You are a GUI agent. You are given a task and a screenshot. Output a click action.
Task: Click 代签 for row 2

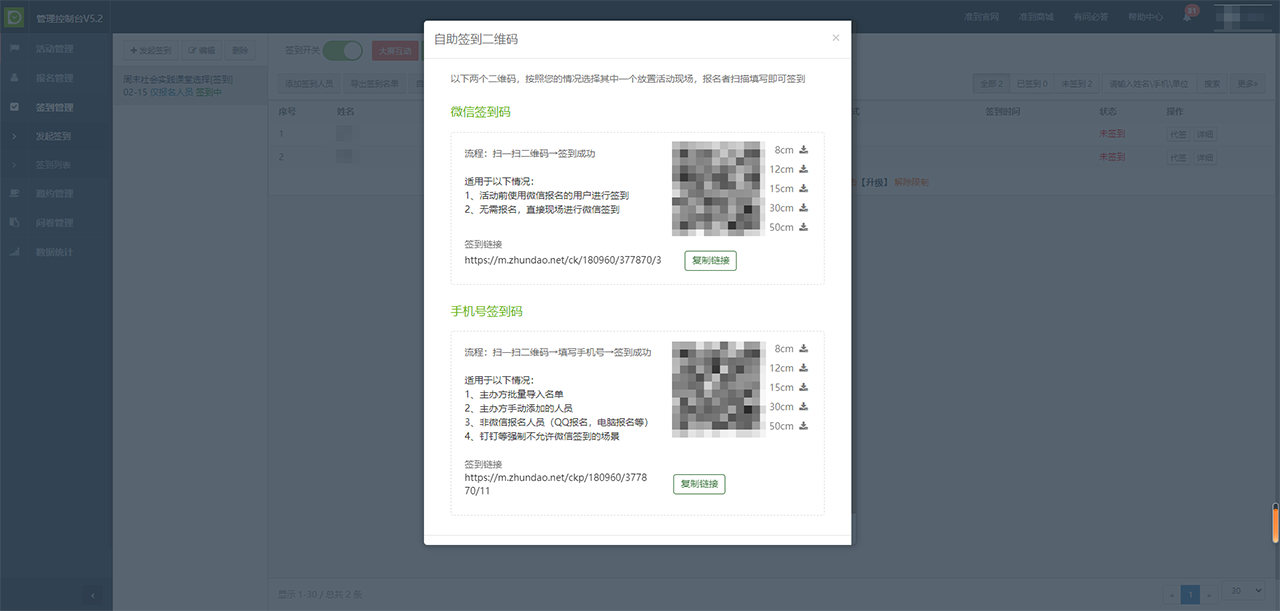click(1178, 157)
